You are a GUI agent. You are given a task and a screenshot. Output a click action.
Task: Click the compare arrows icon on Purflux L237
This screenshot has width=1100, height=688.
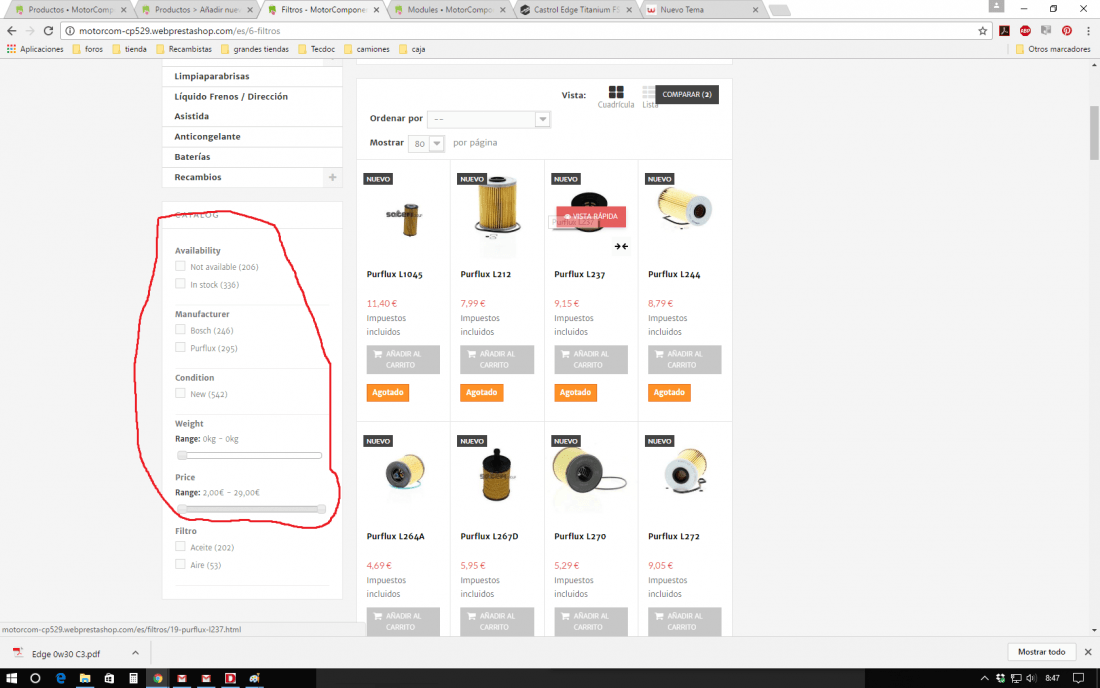[x=621, y=246]
